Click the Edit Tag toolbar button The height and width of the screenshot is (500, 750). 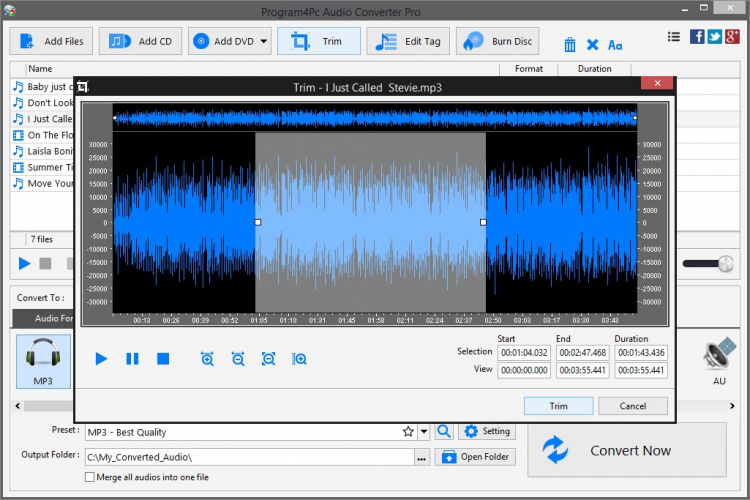coord(408,41)
